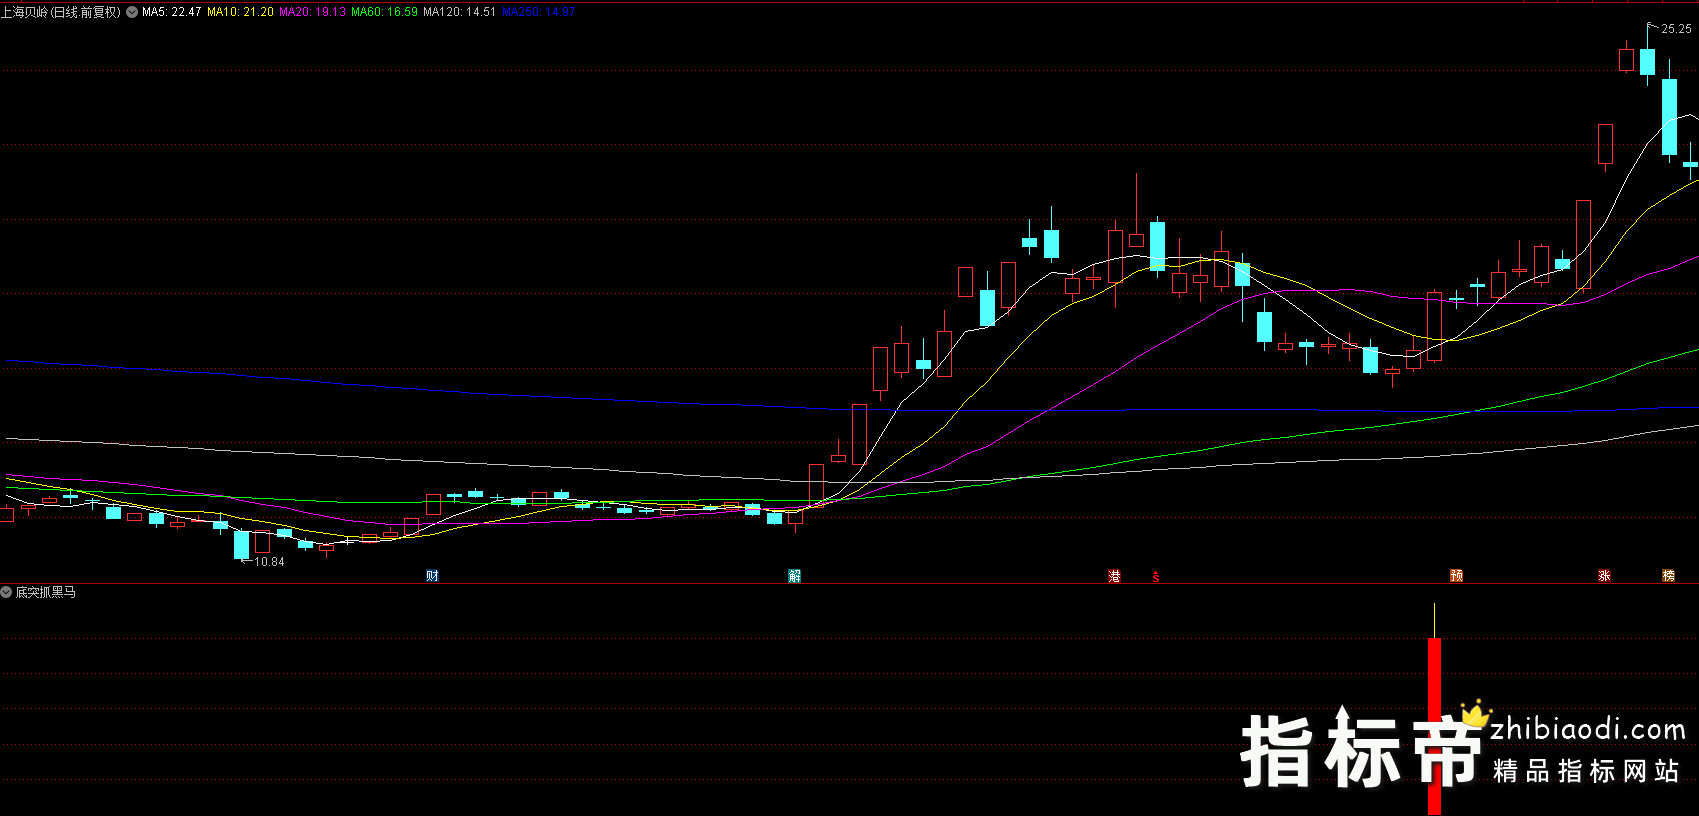Click the 10.84 low price label

(269, 562)
